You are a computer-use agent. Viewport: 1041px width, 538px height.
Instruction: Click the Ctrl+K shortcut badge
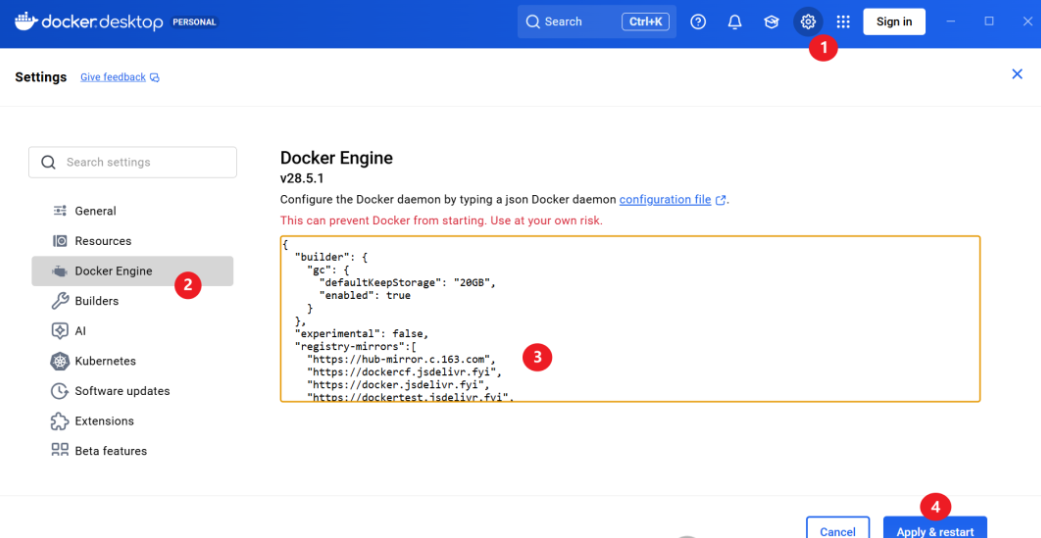(x=645, y=22)
